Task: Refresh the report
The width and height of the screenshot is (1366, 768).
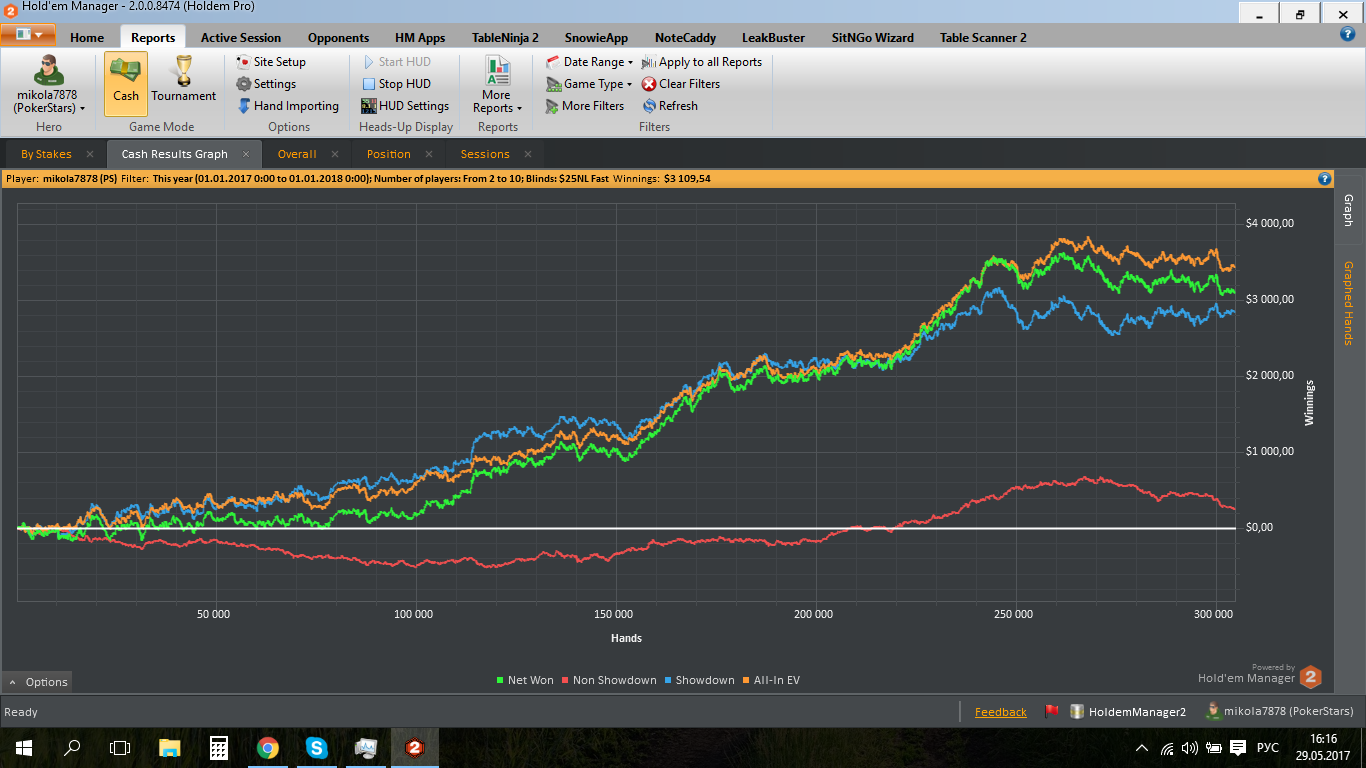Action: [x=670, y=106]
